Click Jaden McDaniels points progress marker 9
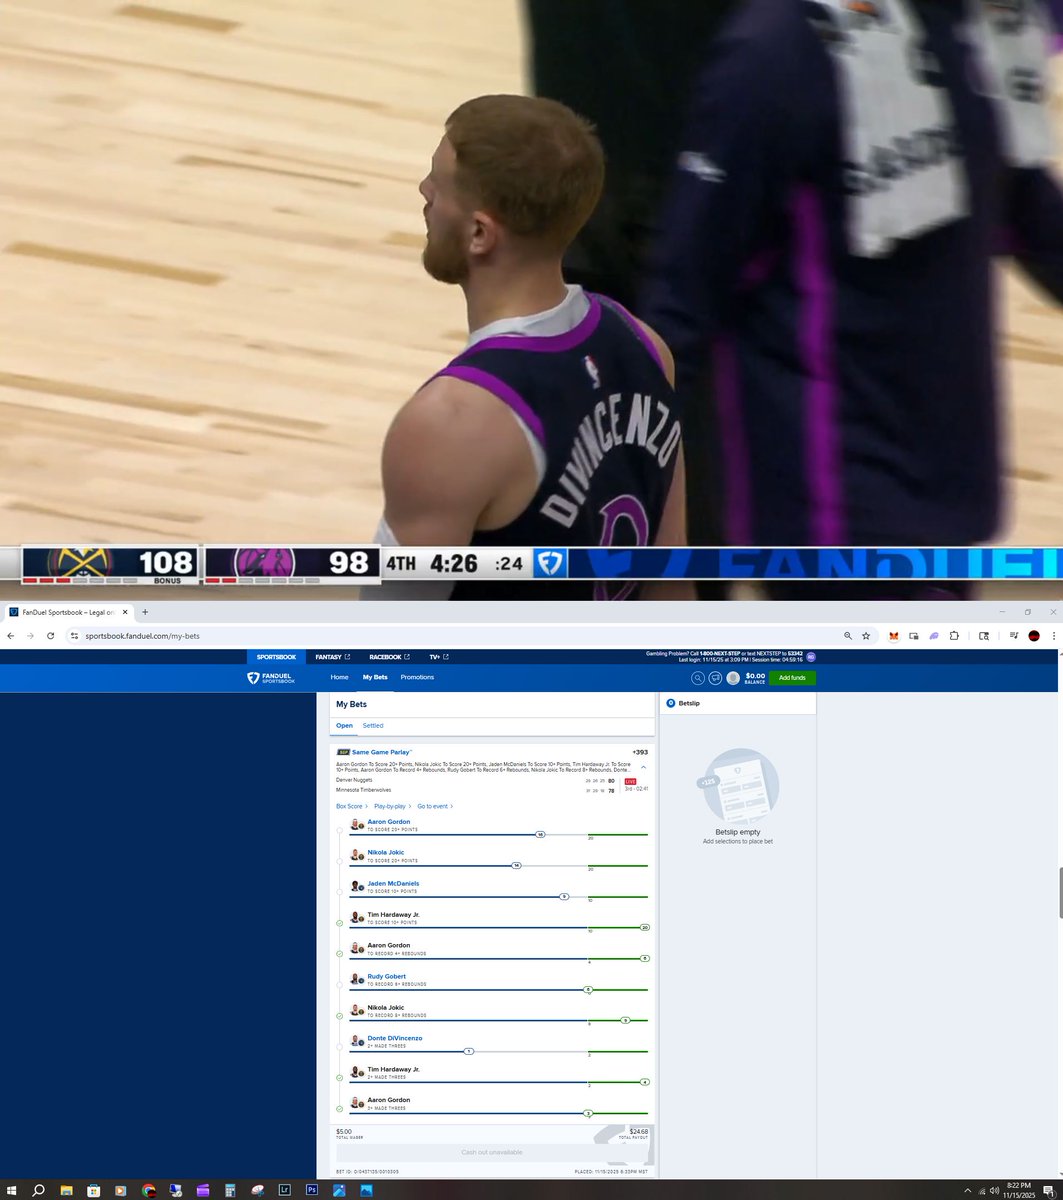The height and width of the screenshot is (1200, 1063). pyautogui.click(x=564, y=896)
